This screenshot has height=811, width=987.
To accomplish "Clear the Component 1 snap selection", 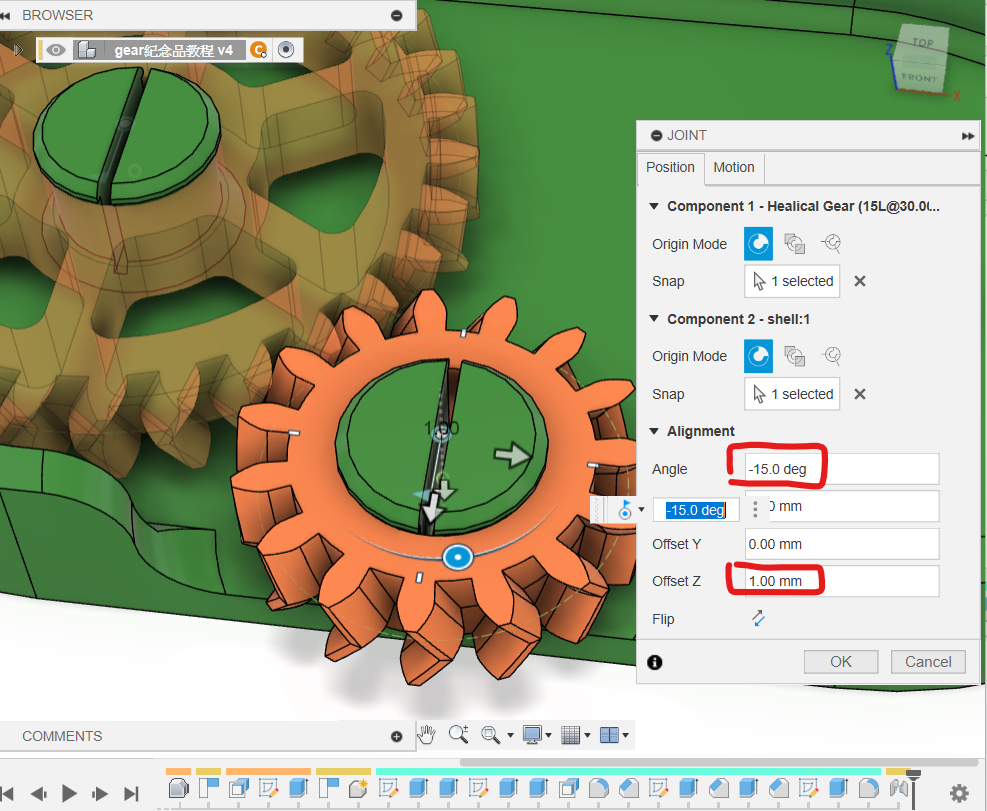I will (860, 281).
